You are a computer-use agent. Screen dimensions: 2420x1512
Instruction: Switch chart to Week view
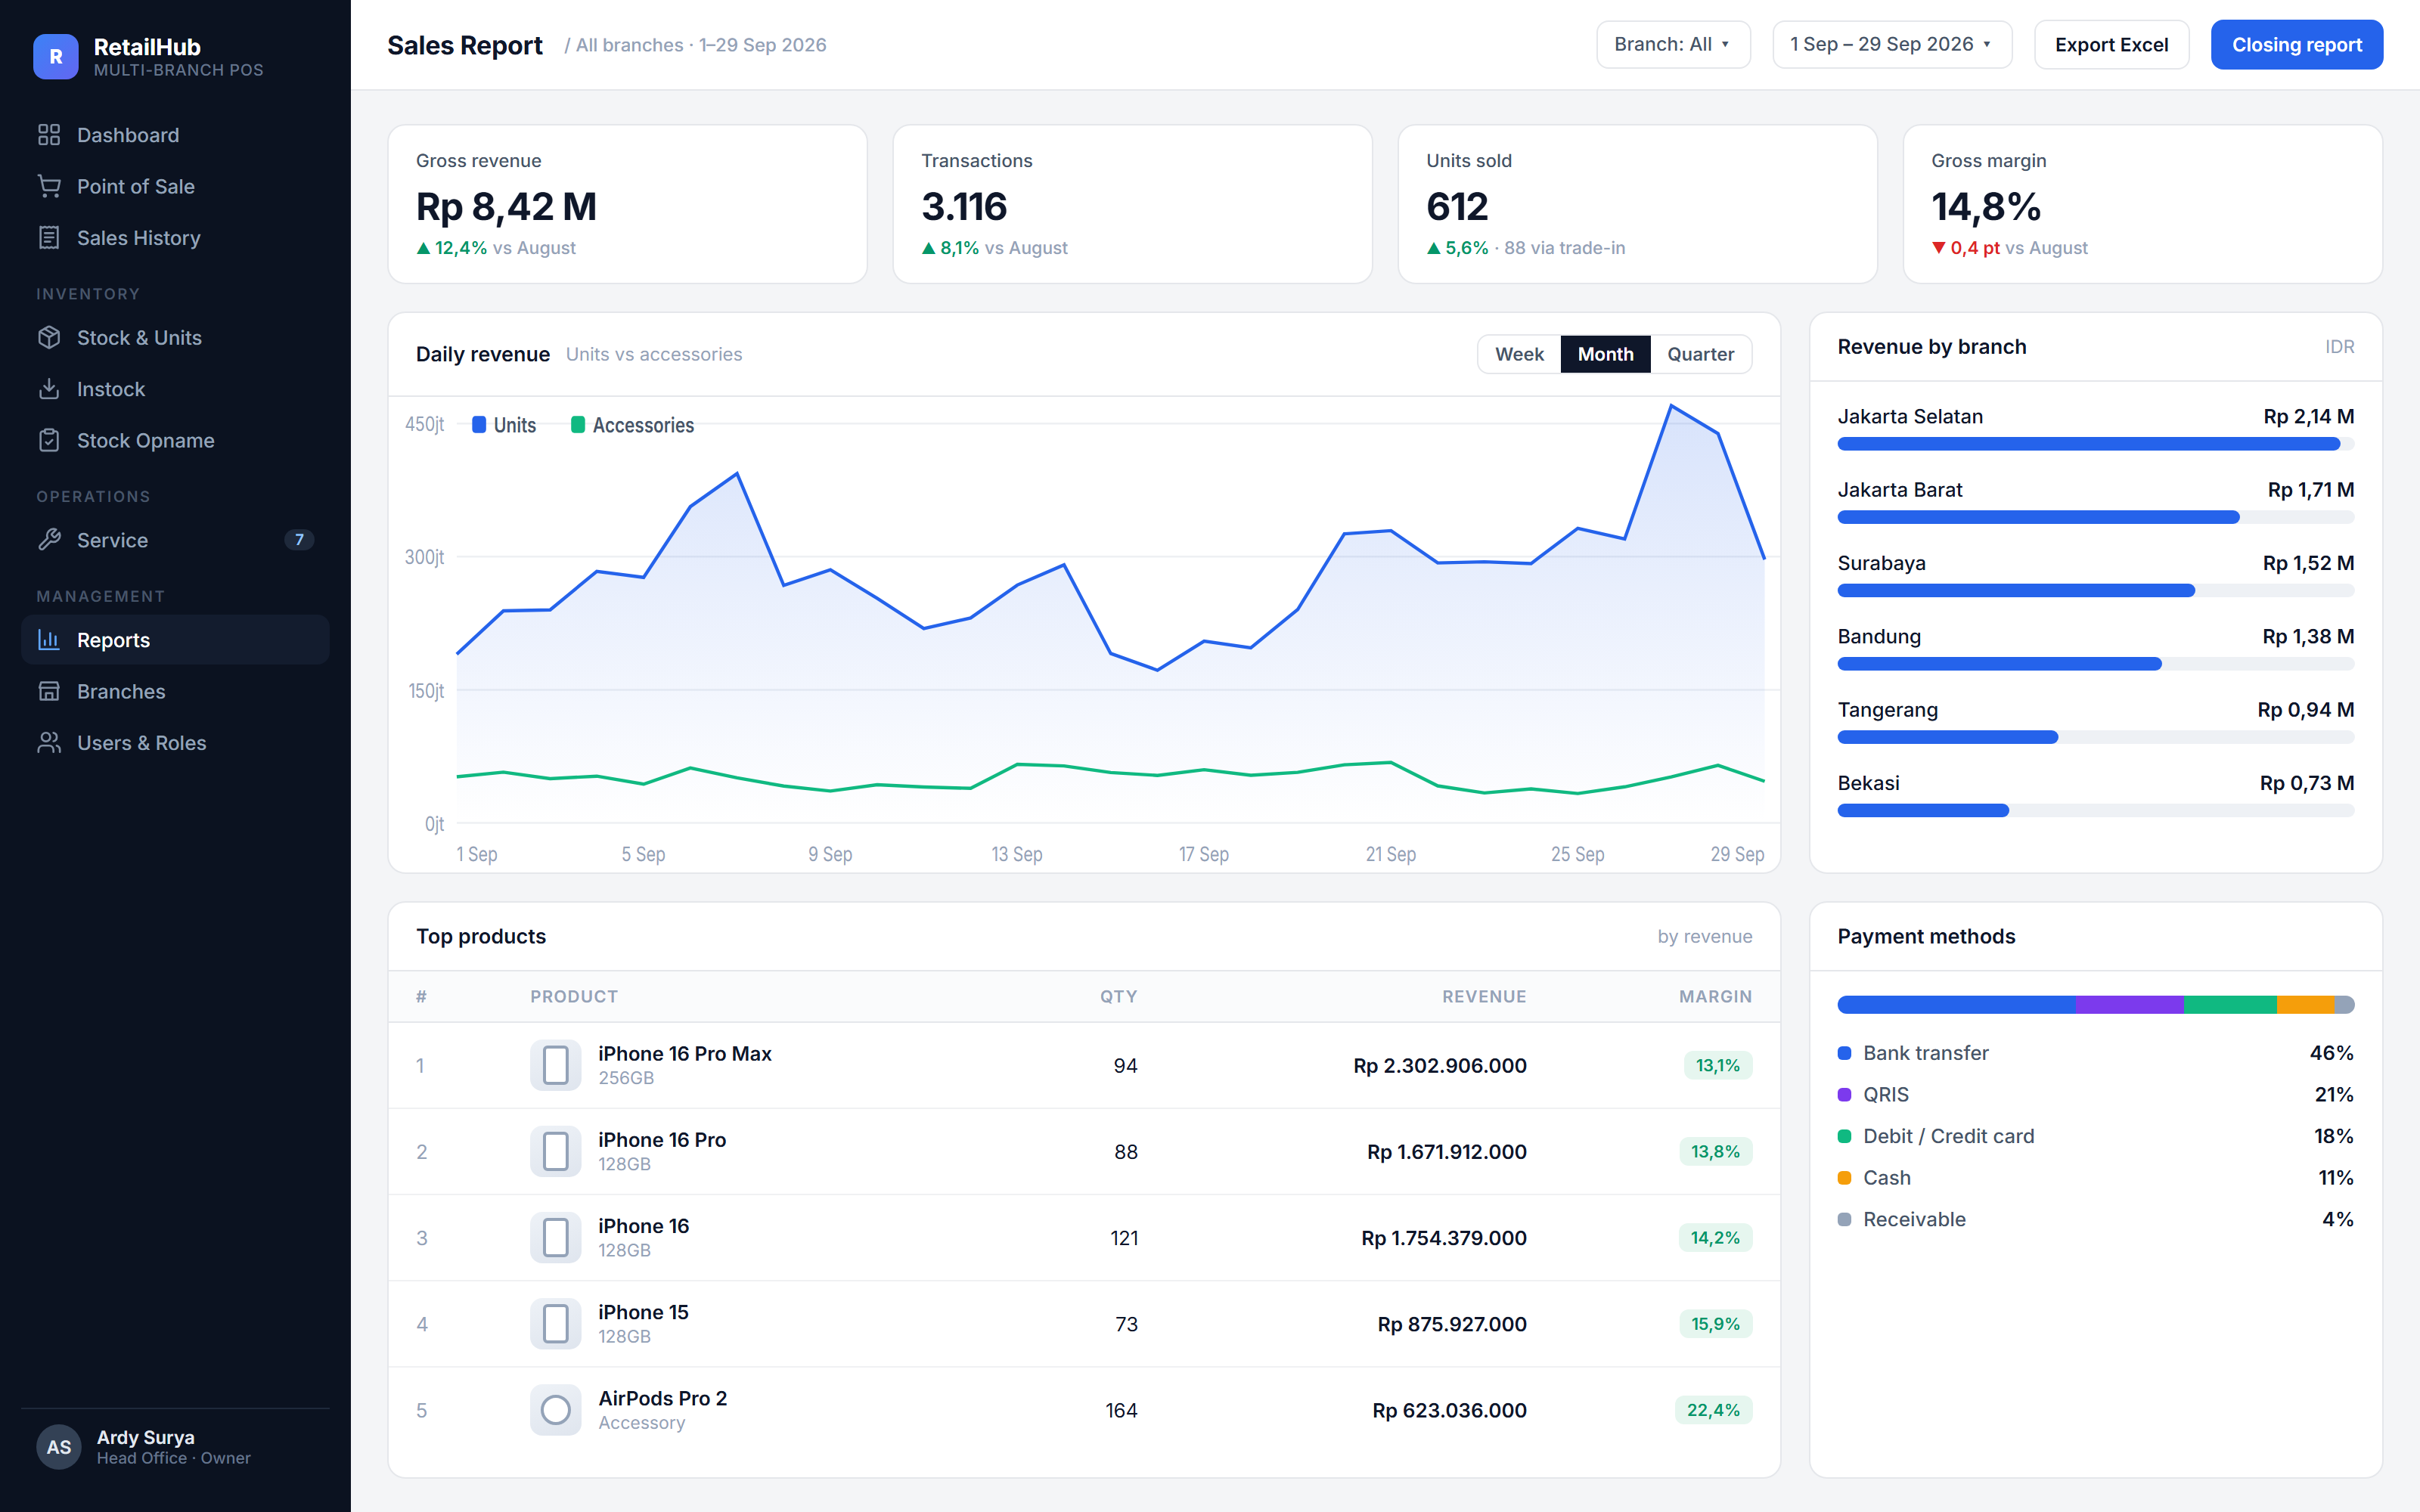[x=1519, y=354]
